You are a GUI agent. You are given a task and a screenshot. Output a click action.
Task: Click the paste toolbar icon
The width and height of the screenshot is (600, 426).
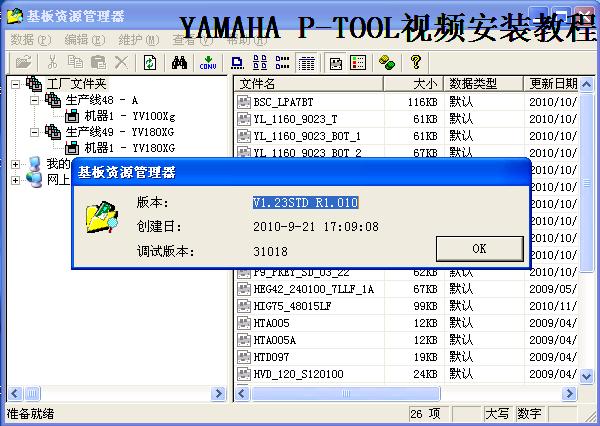[x=98, y=62]
